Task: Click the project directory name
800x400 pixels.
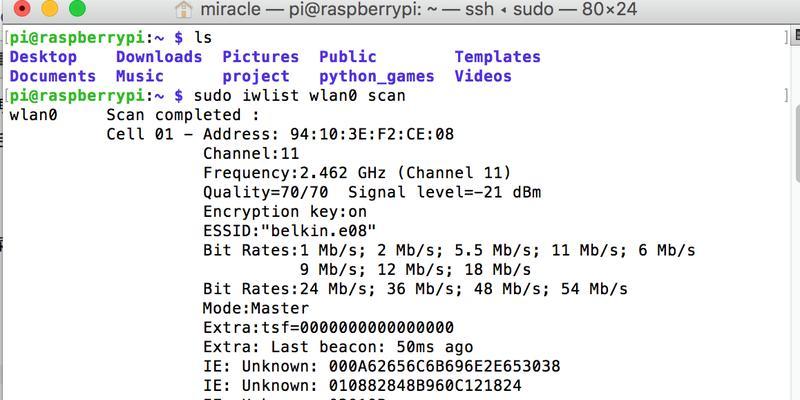Action: (x=255, y=76)
